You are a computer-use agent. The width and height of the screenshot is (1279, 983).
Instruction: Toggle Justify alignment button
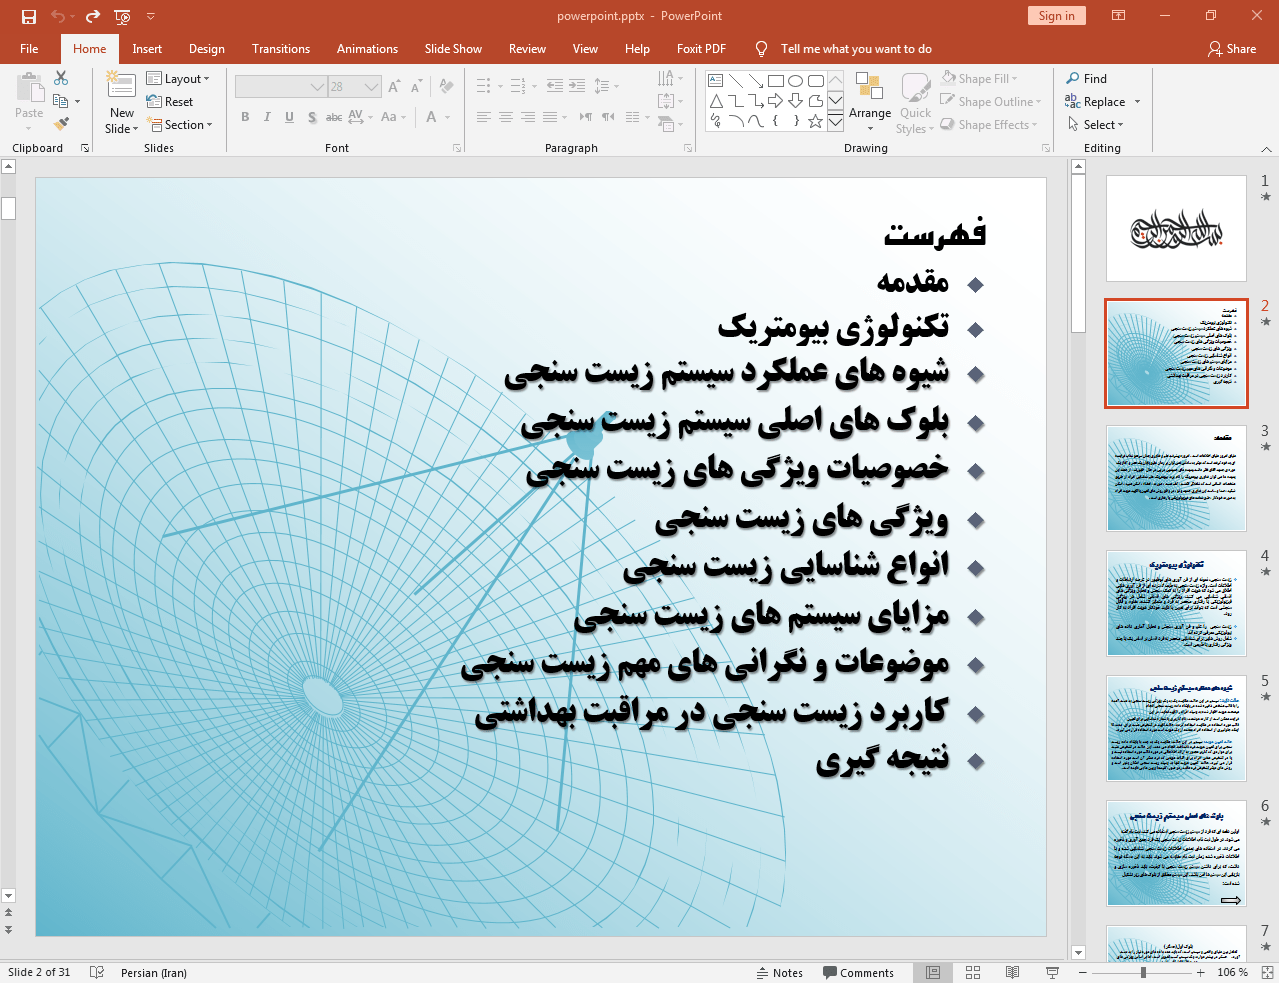pos(550,117)
